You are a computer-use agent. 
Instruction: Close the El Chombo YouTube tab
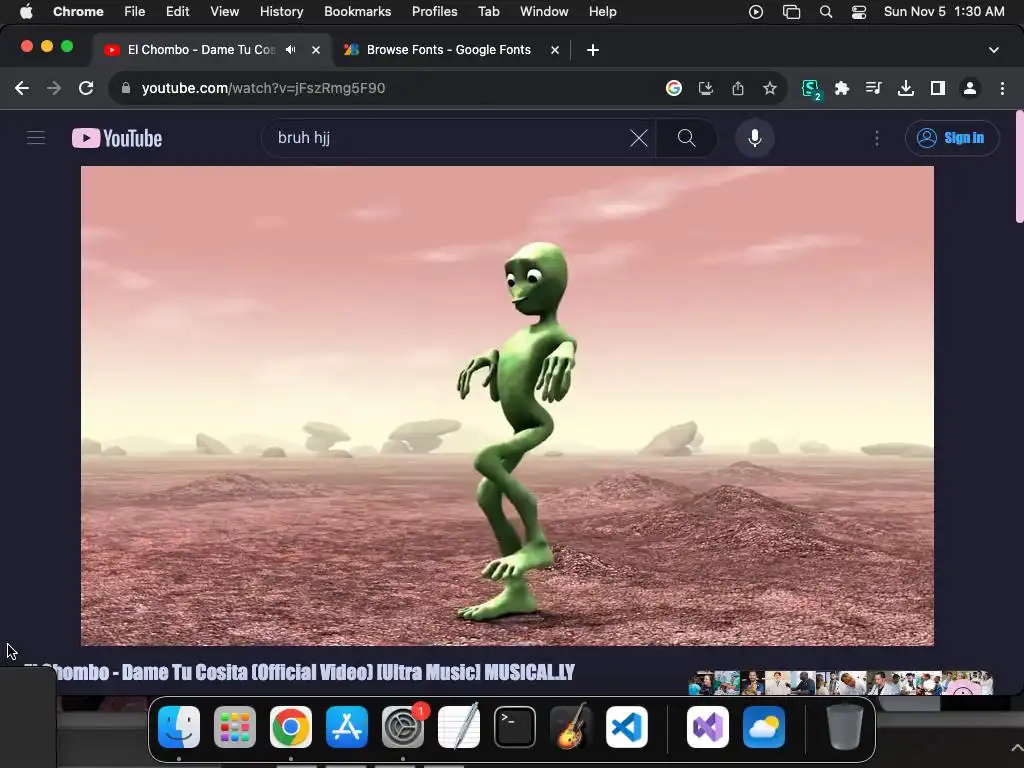tap(316, 50)
